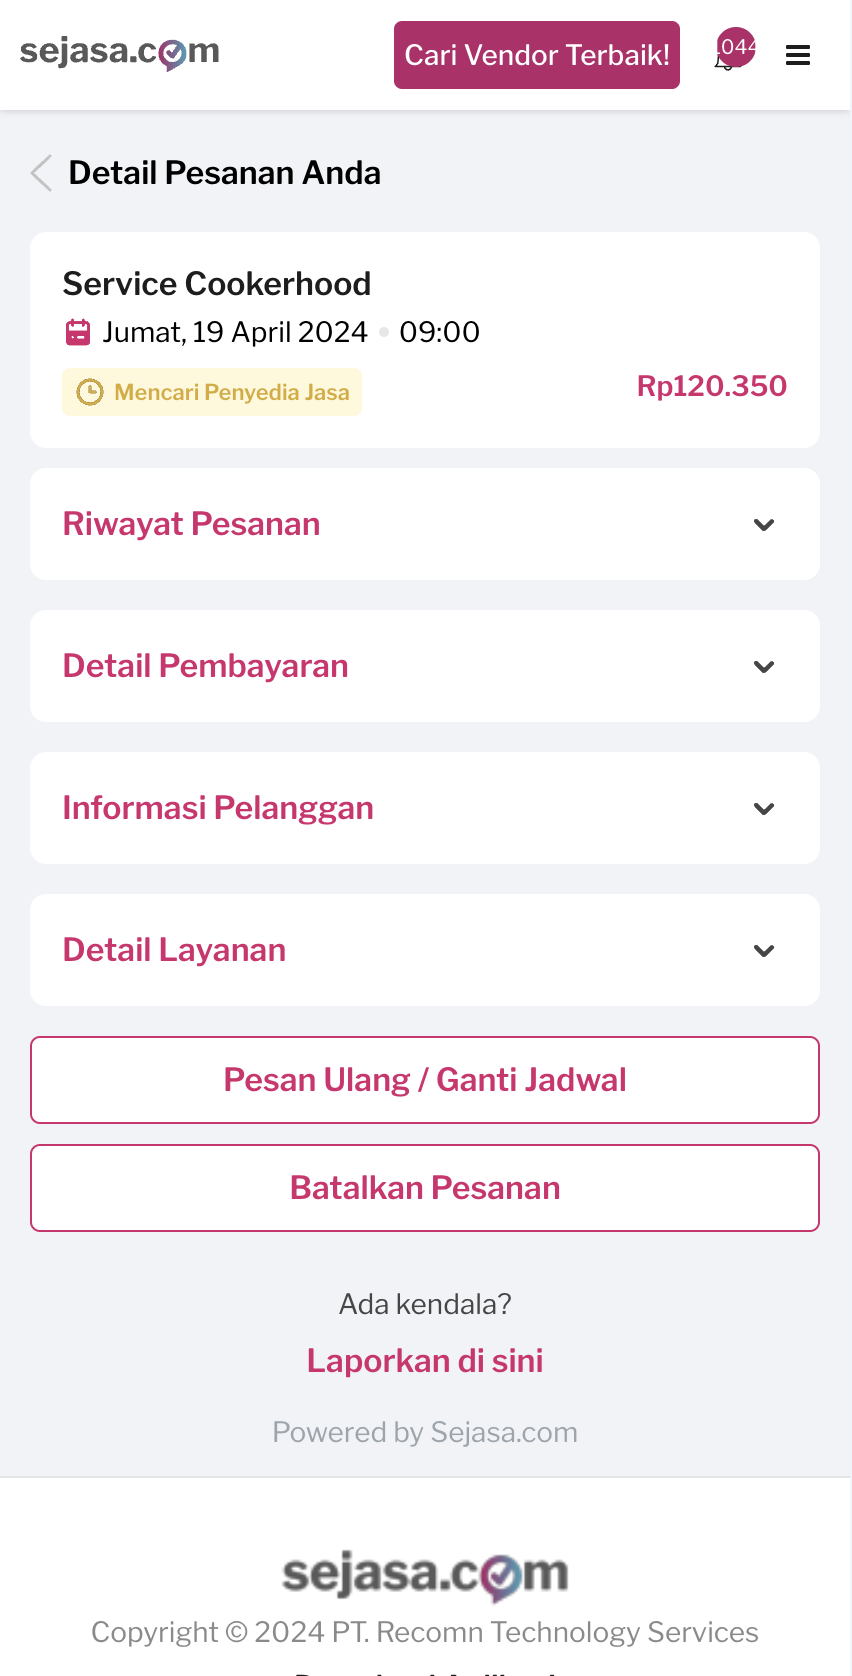Click the Rp120.350 price amount
The height and width of the screenshot is (1676, 852).
click(712, 386)
